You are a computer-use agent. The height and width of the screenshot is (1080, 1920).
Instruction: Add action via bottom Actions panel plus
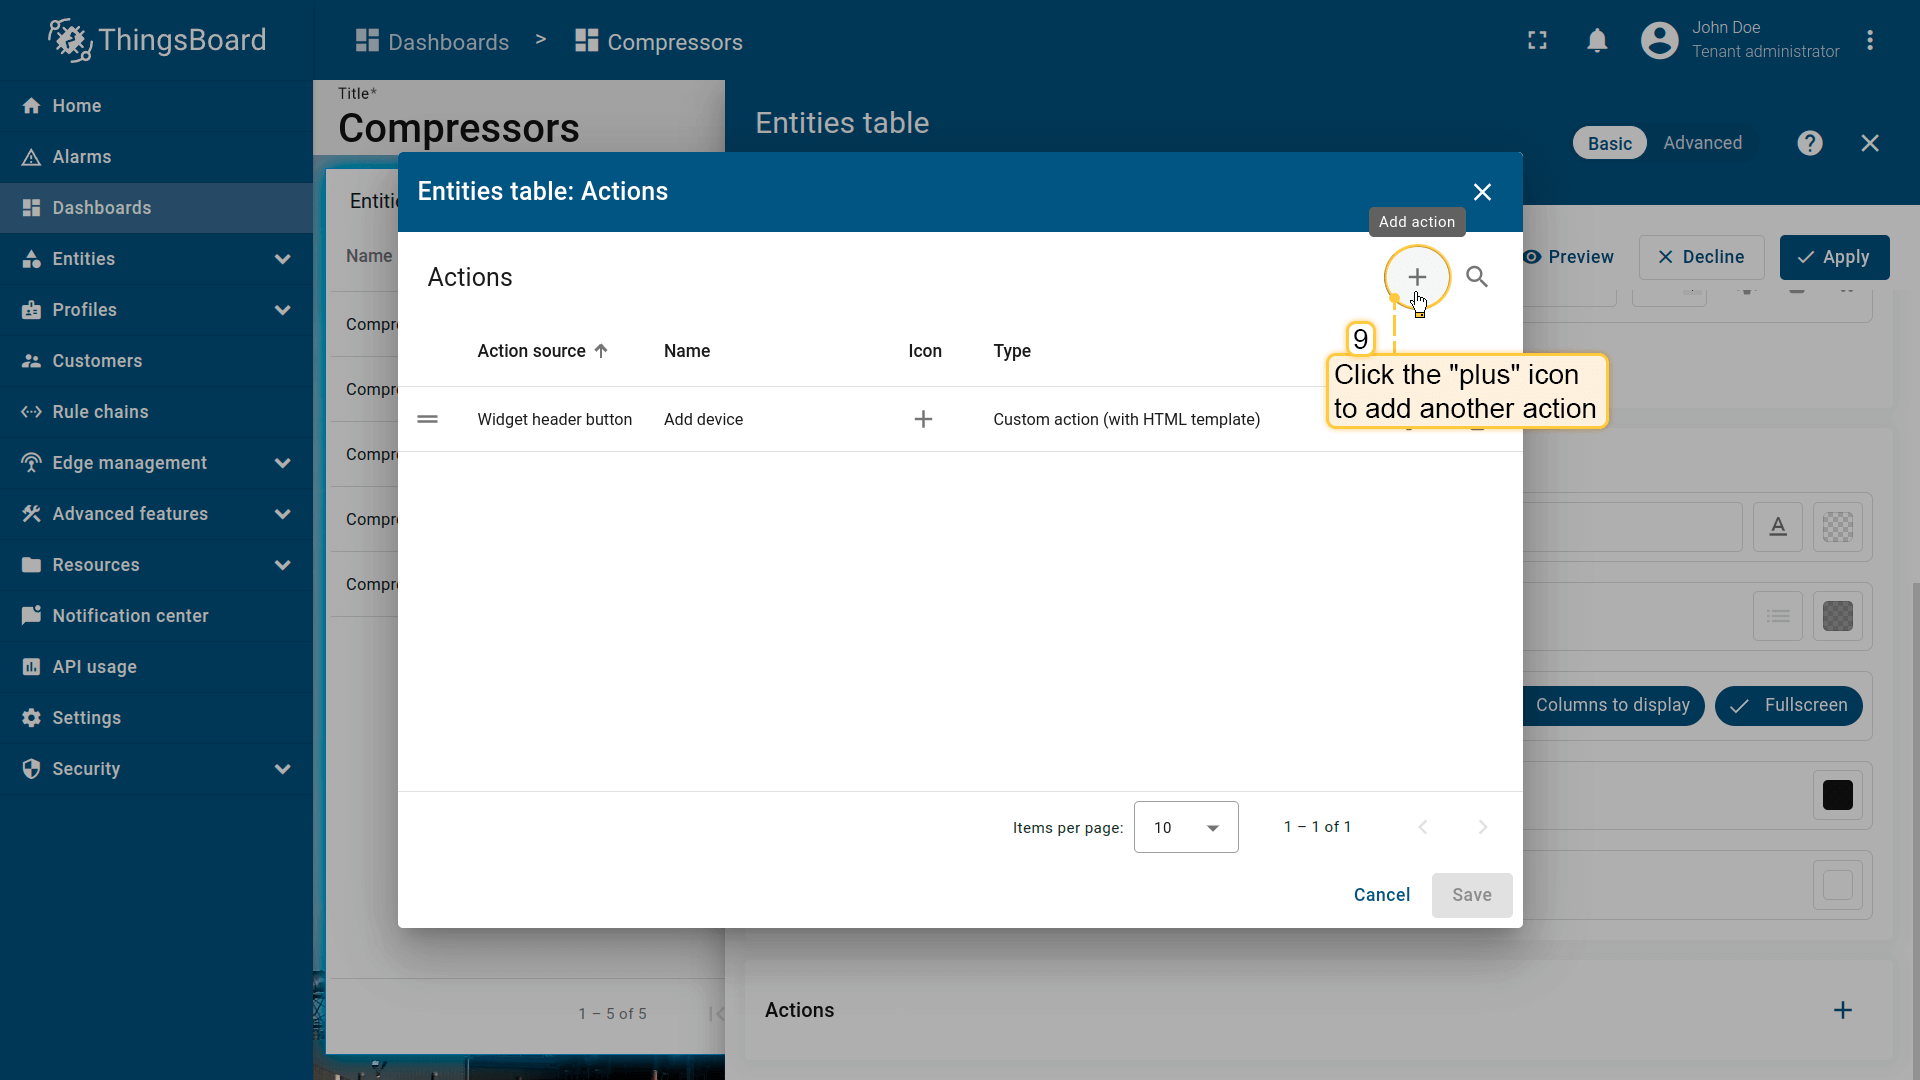click(x=1842, y=1010)
